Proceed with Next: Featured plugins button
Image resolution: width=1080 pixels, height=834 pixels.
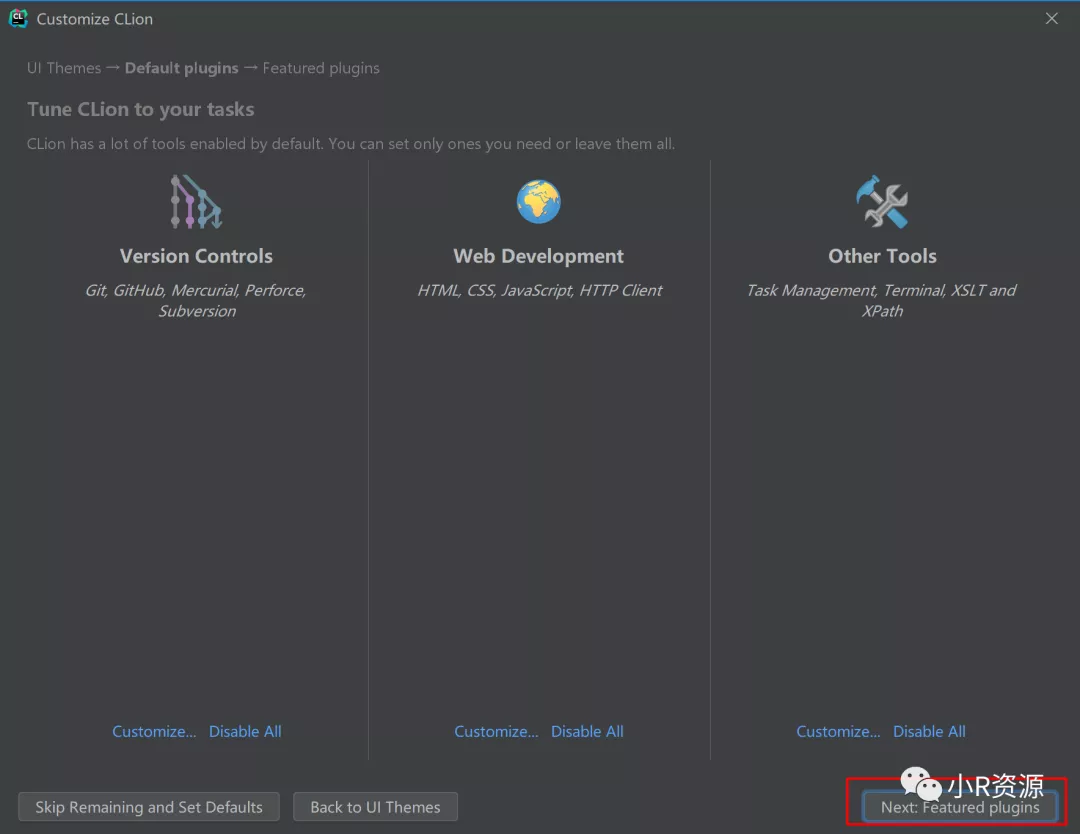pos(959,806)
